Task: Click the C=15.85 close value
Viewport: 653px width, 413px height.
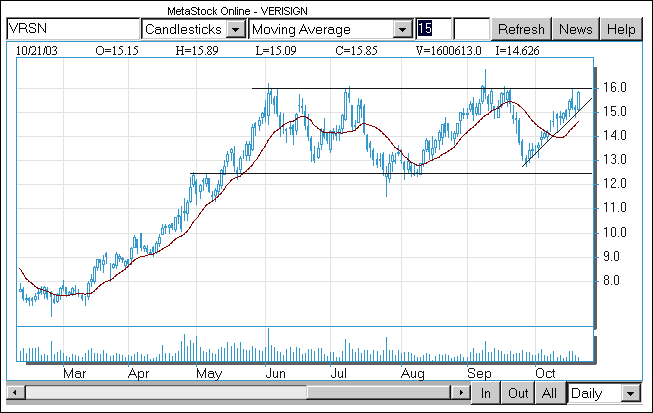Action: (356, 51)
